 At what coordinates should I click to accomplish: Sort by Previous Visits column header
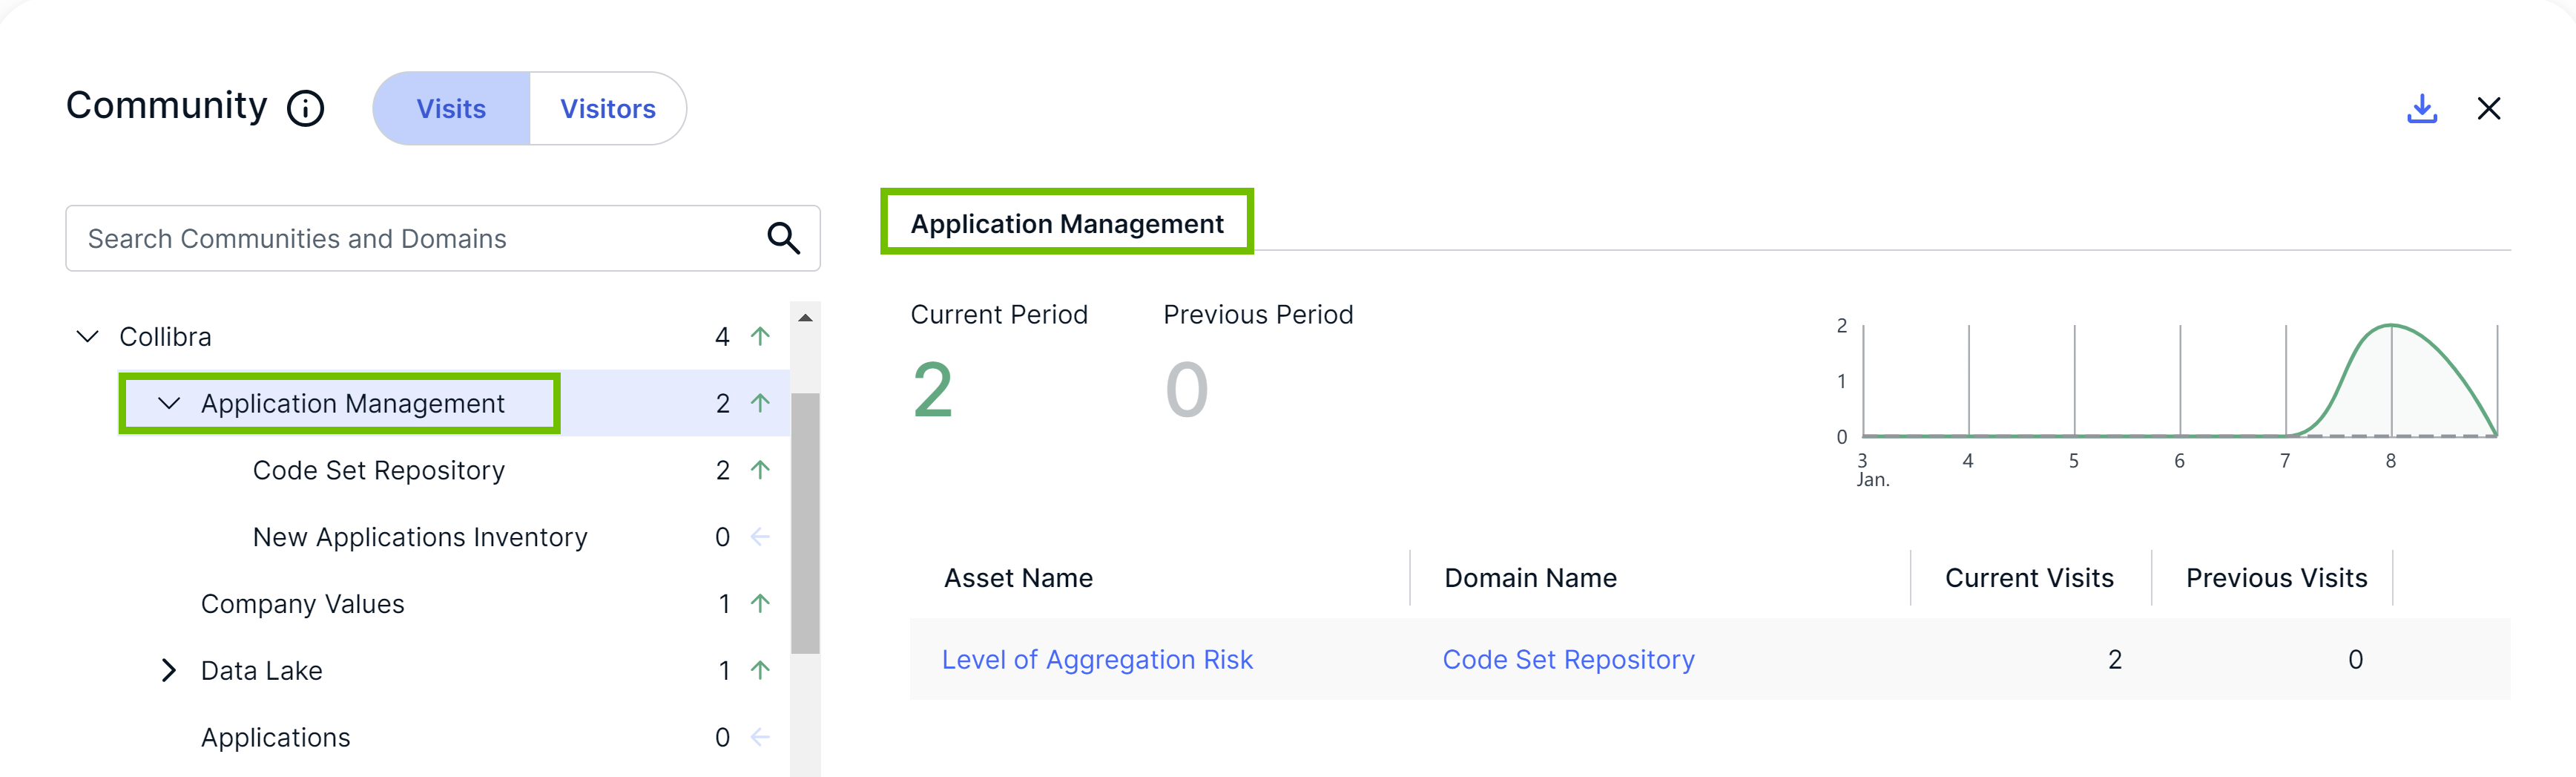(x=2276, y=578)
